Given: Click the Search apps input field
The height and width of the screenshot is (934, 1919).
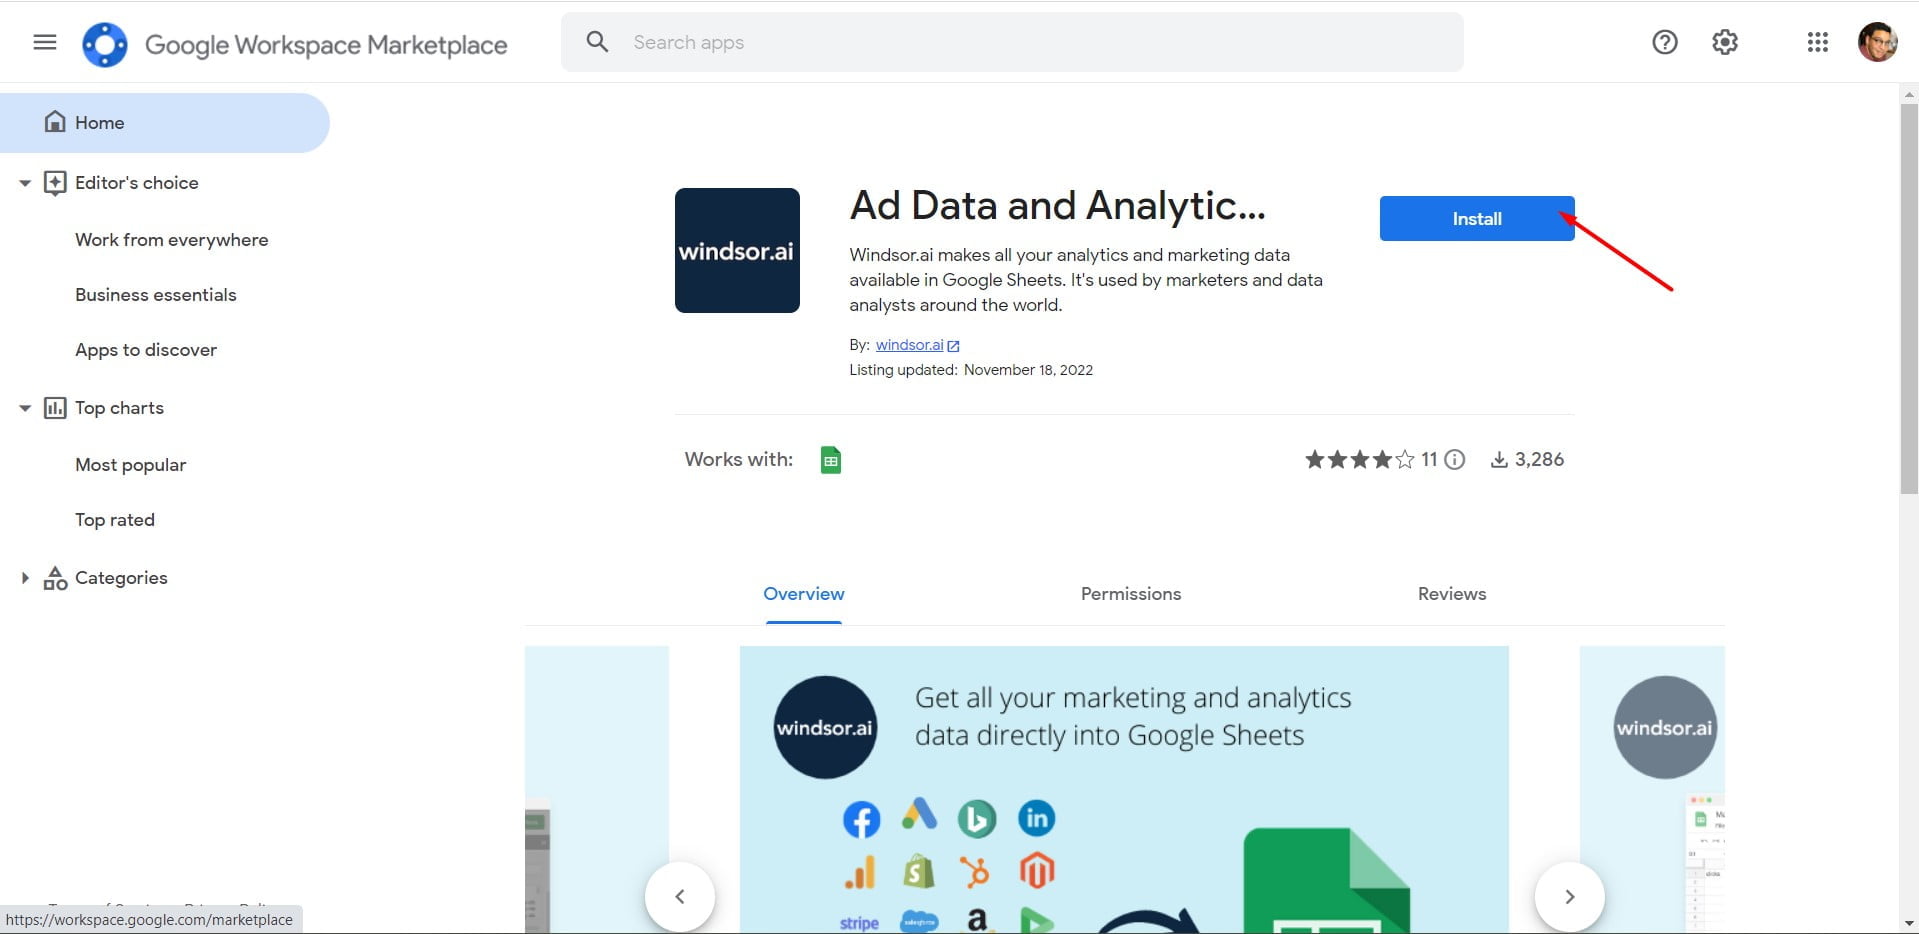Looking at the screenshot, I should (x=1012, y=42).
